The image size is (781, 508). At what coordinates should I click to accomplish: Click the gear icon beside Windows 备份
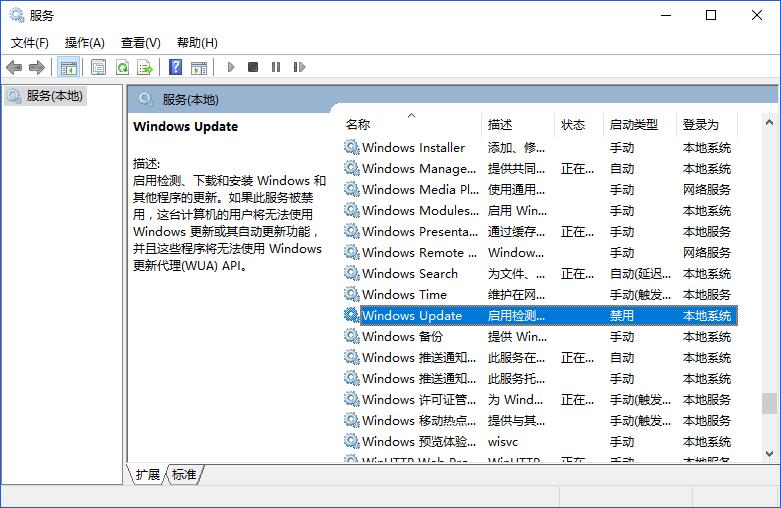(352, 336)
